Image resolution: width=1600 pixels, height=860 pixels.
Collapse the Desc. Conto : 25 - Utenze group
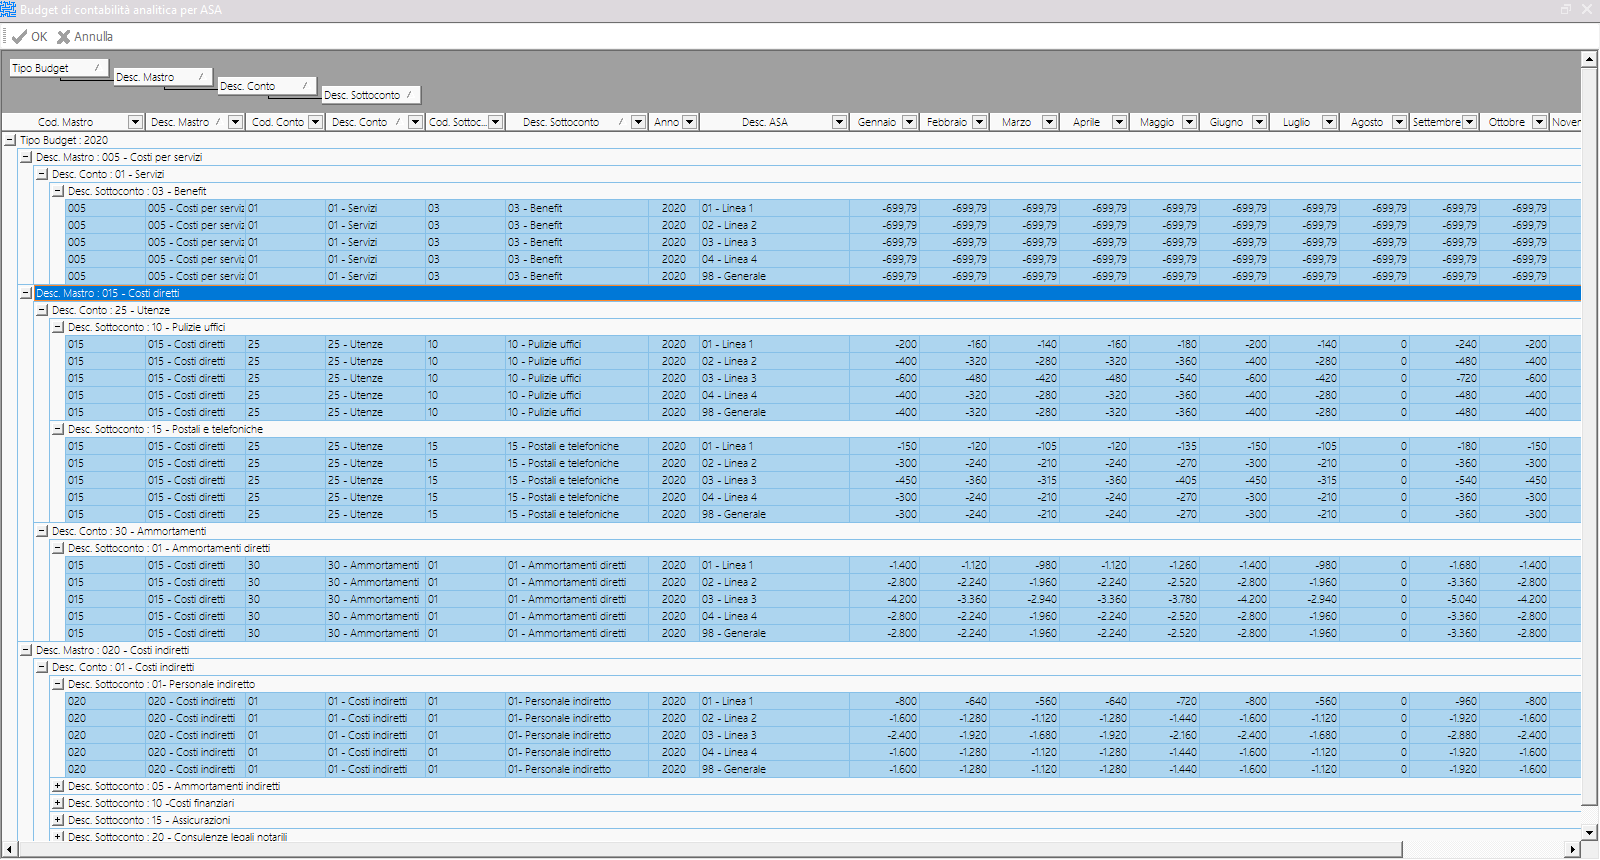pyautogui.click(x=42, y=310)
